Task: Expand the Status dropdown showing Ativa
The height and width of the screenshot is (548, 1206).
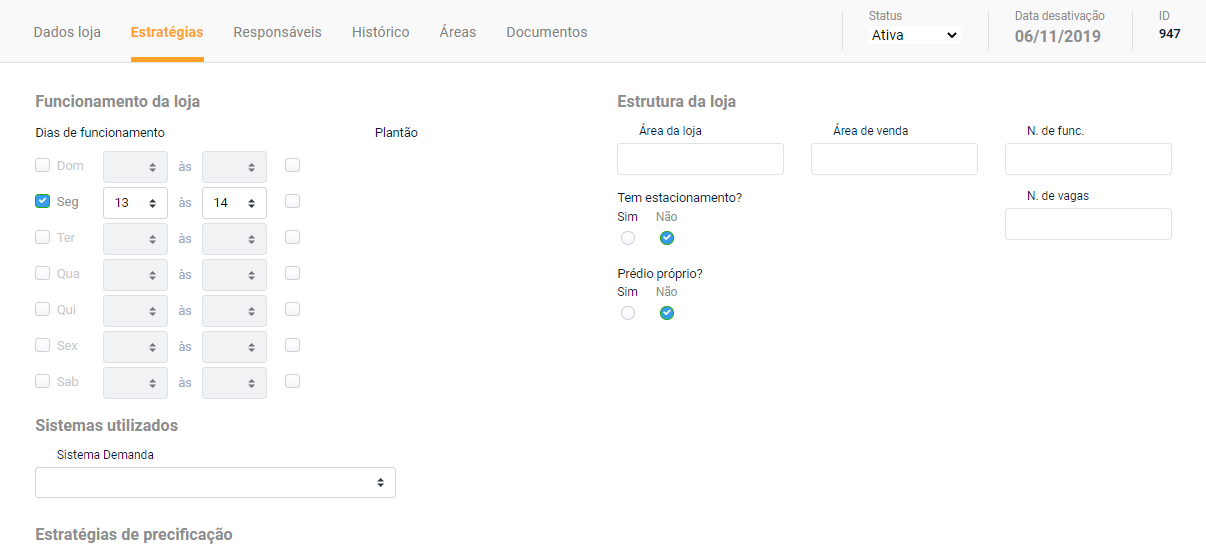Action: pos(914,35)
